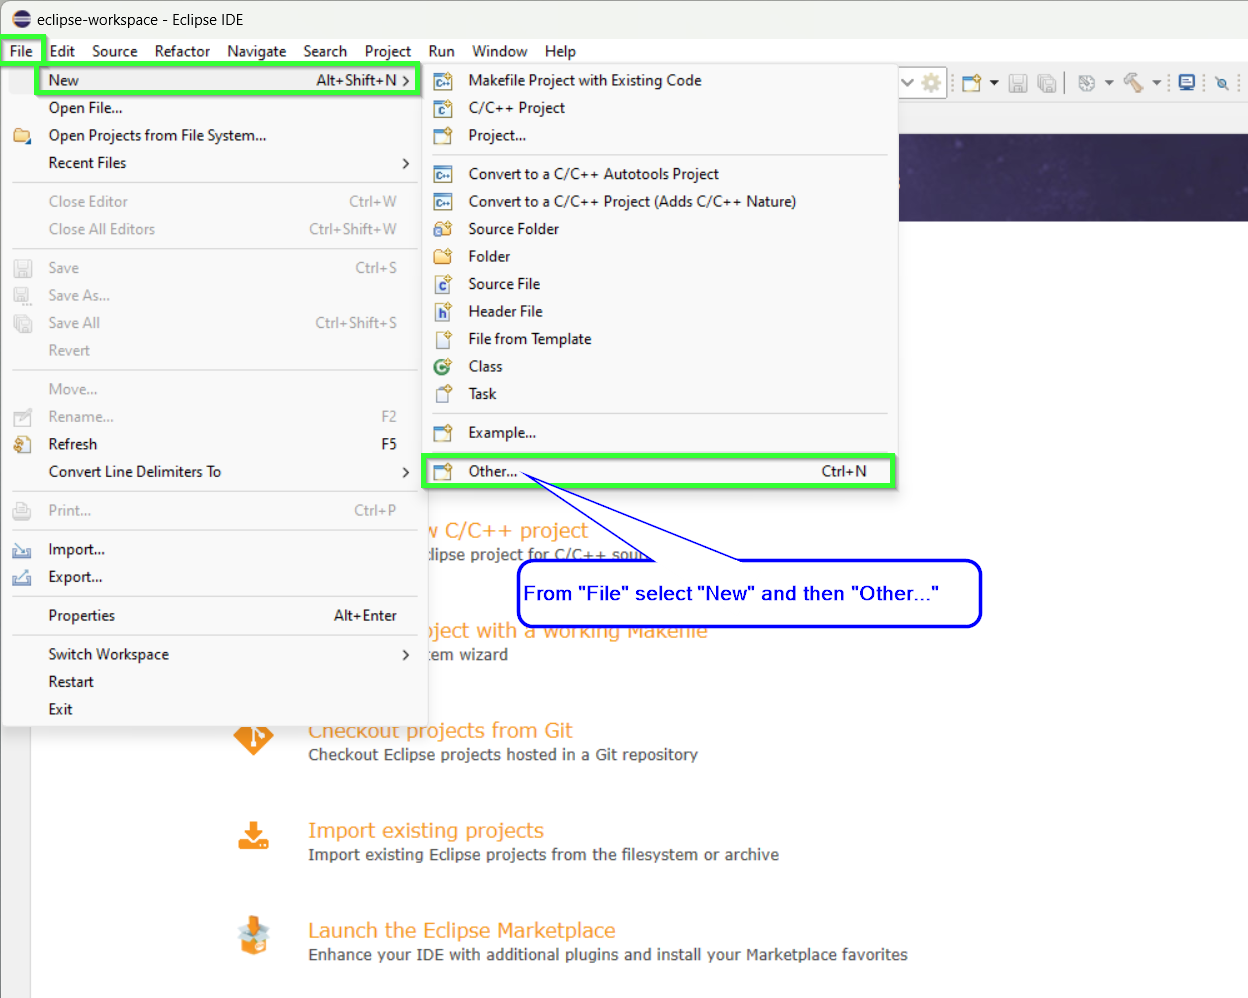Click the Launch the Eclipse Marketplace icon
The height and width of the screenshot is (998, 1248).
(x=254, y=936)
